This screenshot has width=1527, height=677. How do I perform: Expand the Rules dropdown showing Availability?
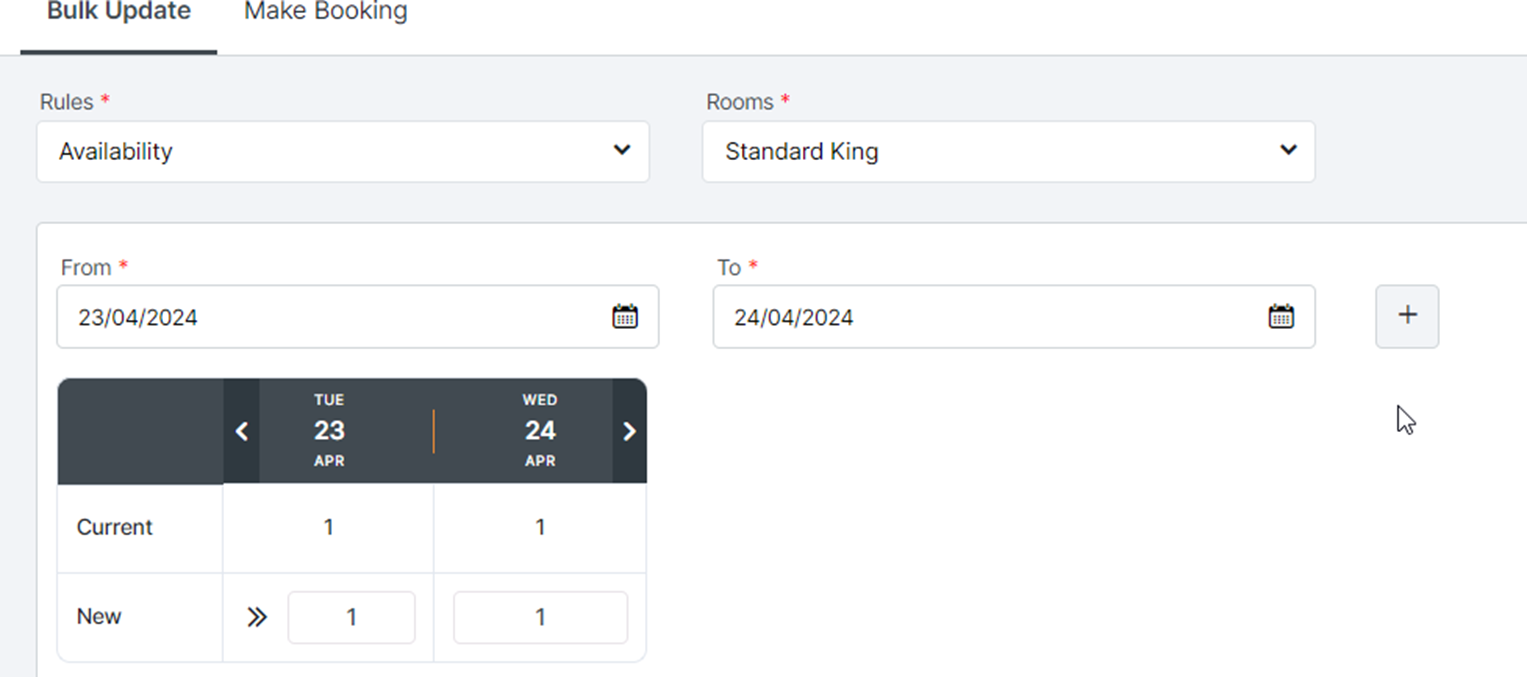pos(343,152)
